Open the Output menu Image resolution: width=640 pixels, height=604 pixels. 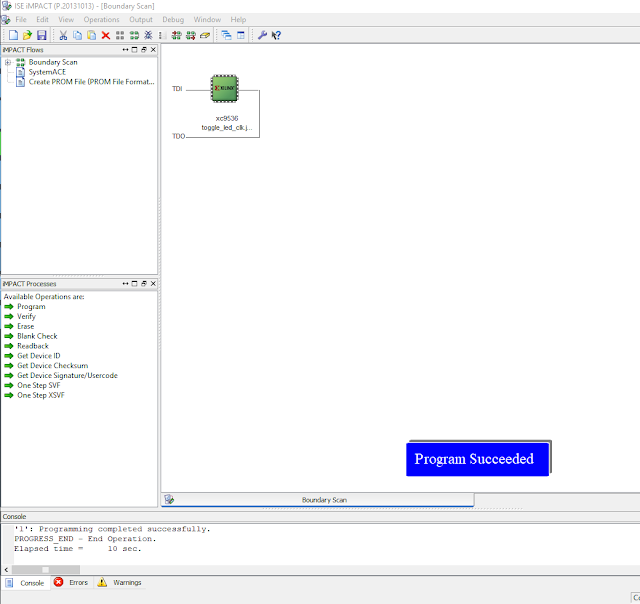tap(141, 19)
